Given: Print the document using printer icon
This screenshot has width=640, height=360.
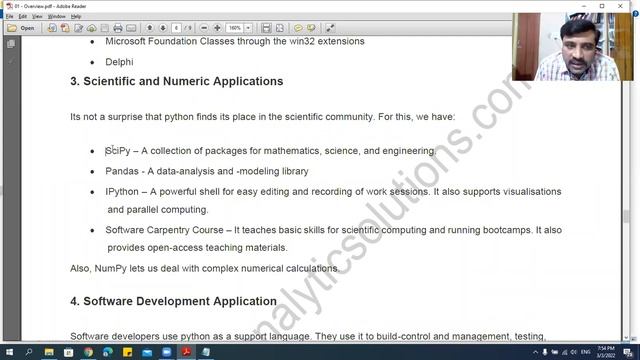Looking at the screenshot, I should pyautogui.click(x=118, y=28).
